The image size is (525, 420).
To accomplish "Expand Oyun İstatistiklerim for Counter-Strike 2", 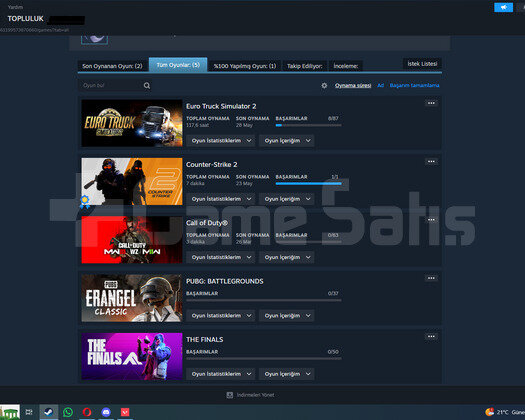I will pos(221,199).
